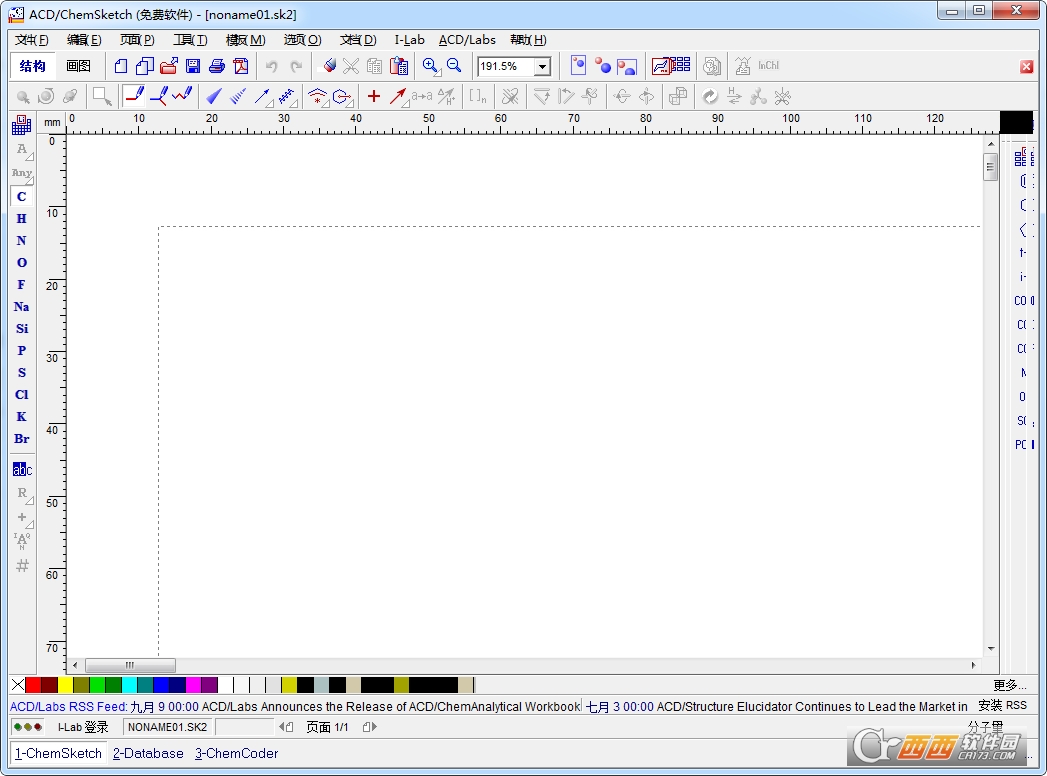Switch to Structure mode (结构)

click(x=33, y=66)
